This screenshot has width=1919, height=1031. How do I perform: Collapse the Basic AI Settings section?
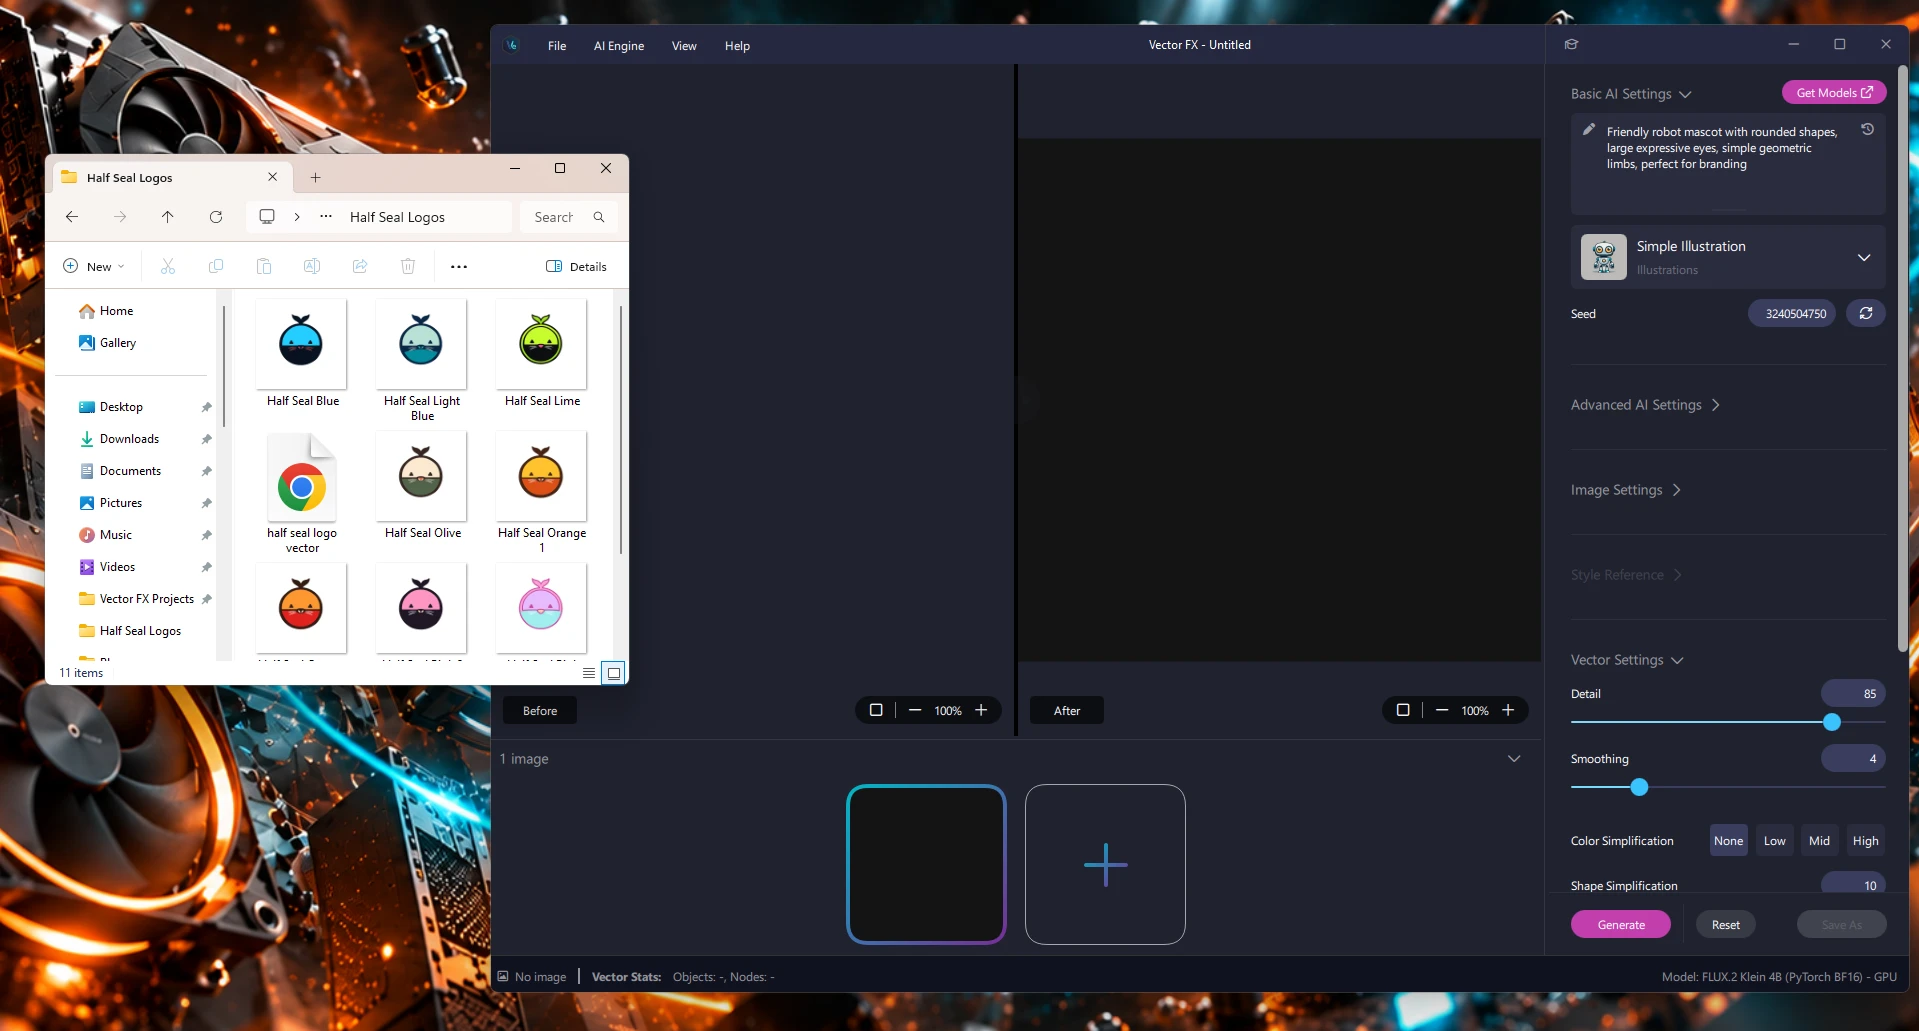(1631, 94)
